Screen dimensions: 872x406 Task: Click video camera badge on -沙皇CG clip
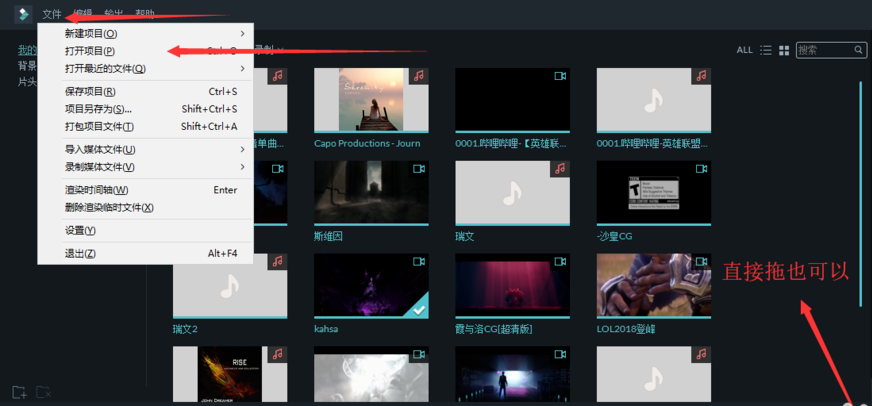click(701, 169)
